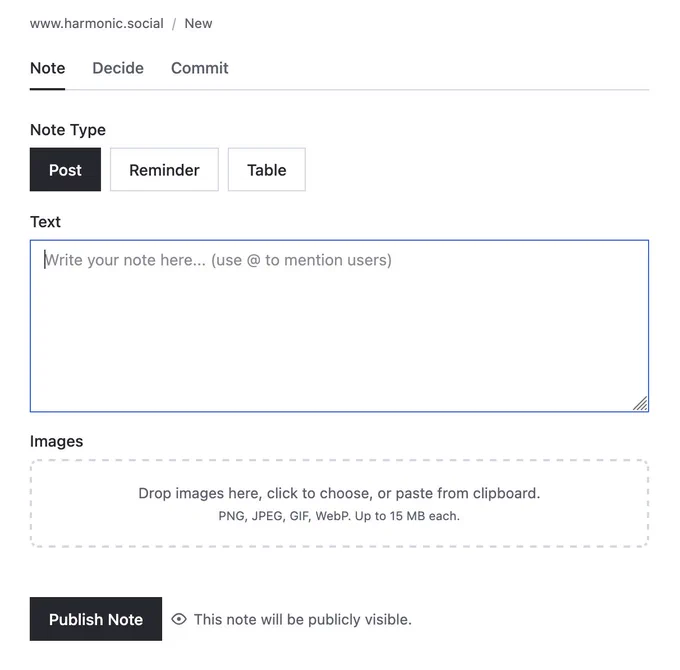Click the Note Type heading
This screenshot has height=670, width=680.
pyautogui.click(x=68, y=130)
